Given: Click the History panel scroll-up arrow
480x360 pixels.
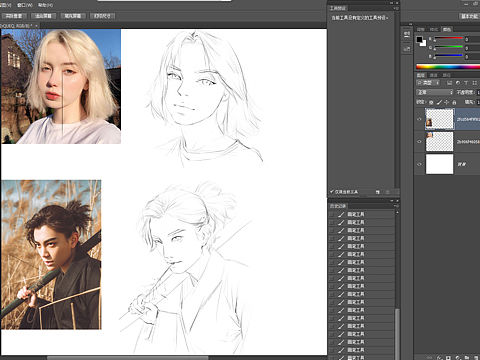Looking at the screenshot, I should pos(397,213).
